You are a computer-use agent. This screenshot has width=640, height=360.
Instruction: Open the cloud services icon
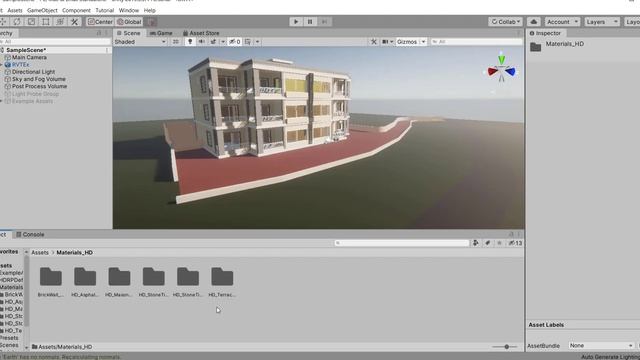(x=533, y=22)
